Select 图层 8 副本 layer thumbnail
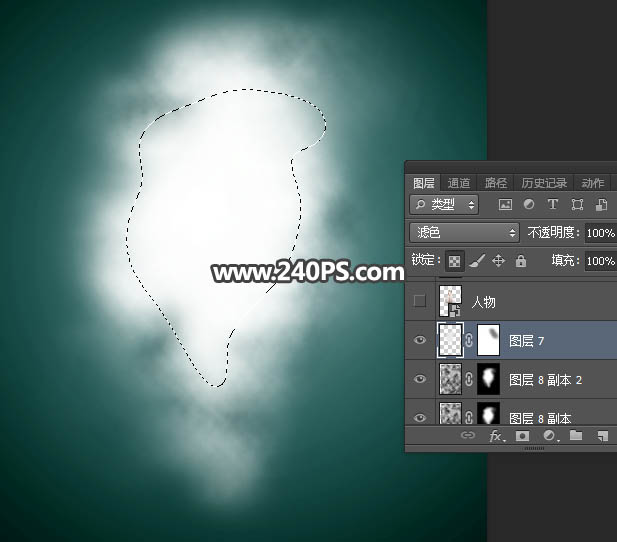Viewport: 617px width, 542px height. click(450, 413)
